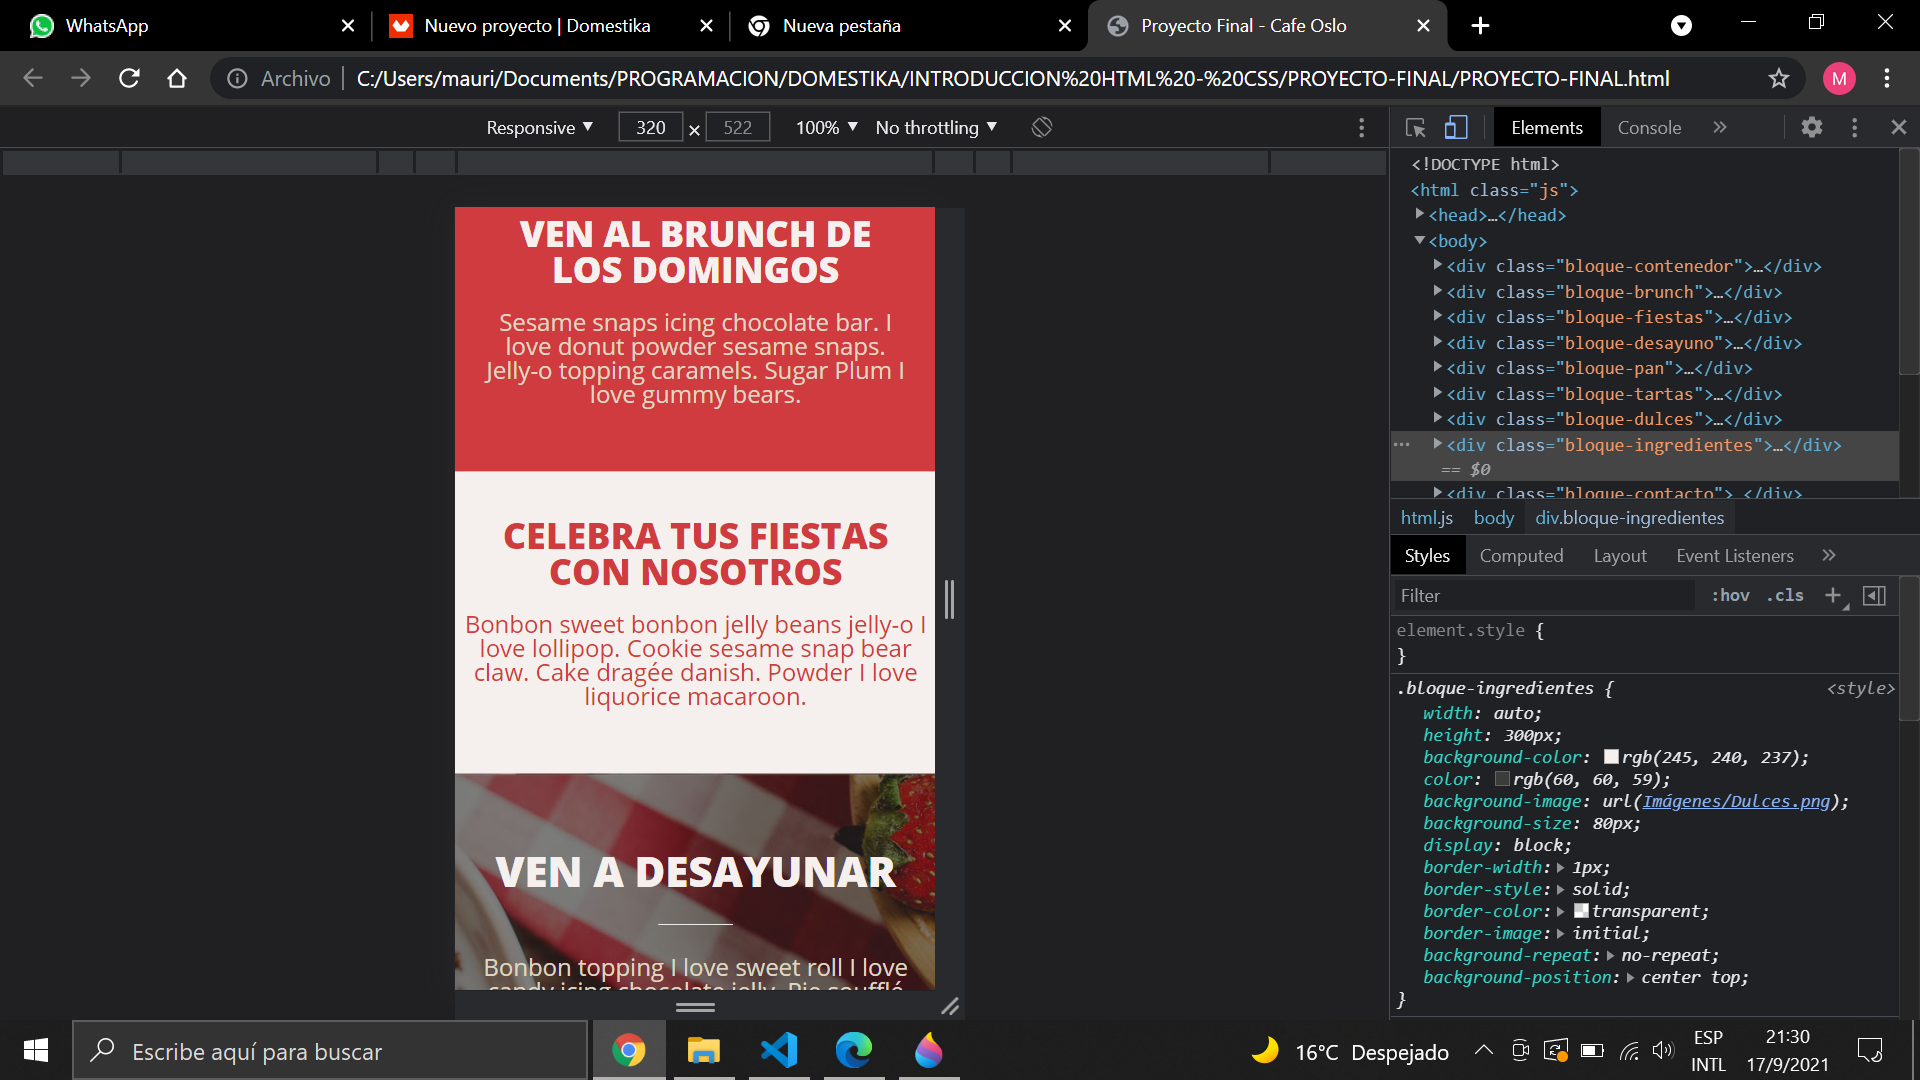Viewport: 1920px width, 1080px height.
Task: Open the Imágenes/Dulces.png link
Action: pyautogui.click(x=1735, y=801)
